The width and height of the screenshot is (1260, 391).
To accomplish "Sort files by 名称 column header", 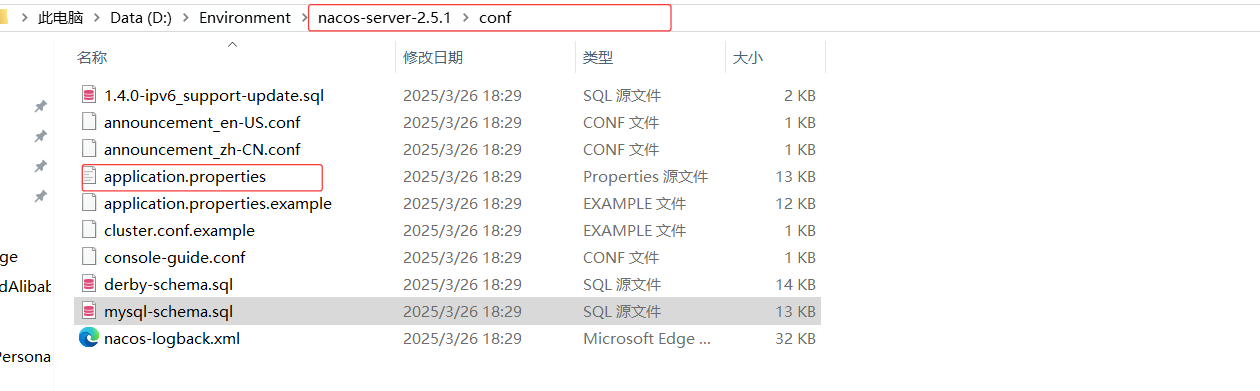I will coord(92,58).
